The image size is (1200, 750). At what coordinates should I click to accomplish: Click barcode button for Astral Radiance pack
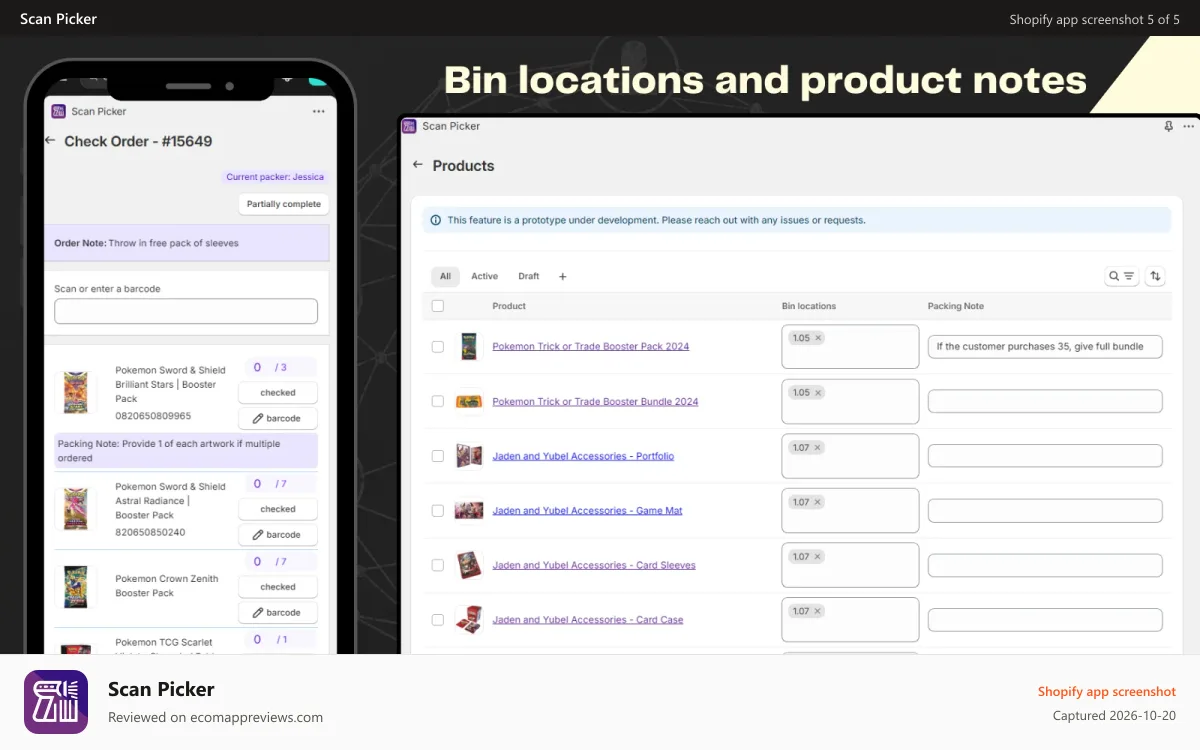pos(278,535)
